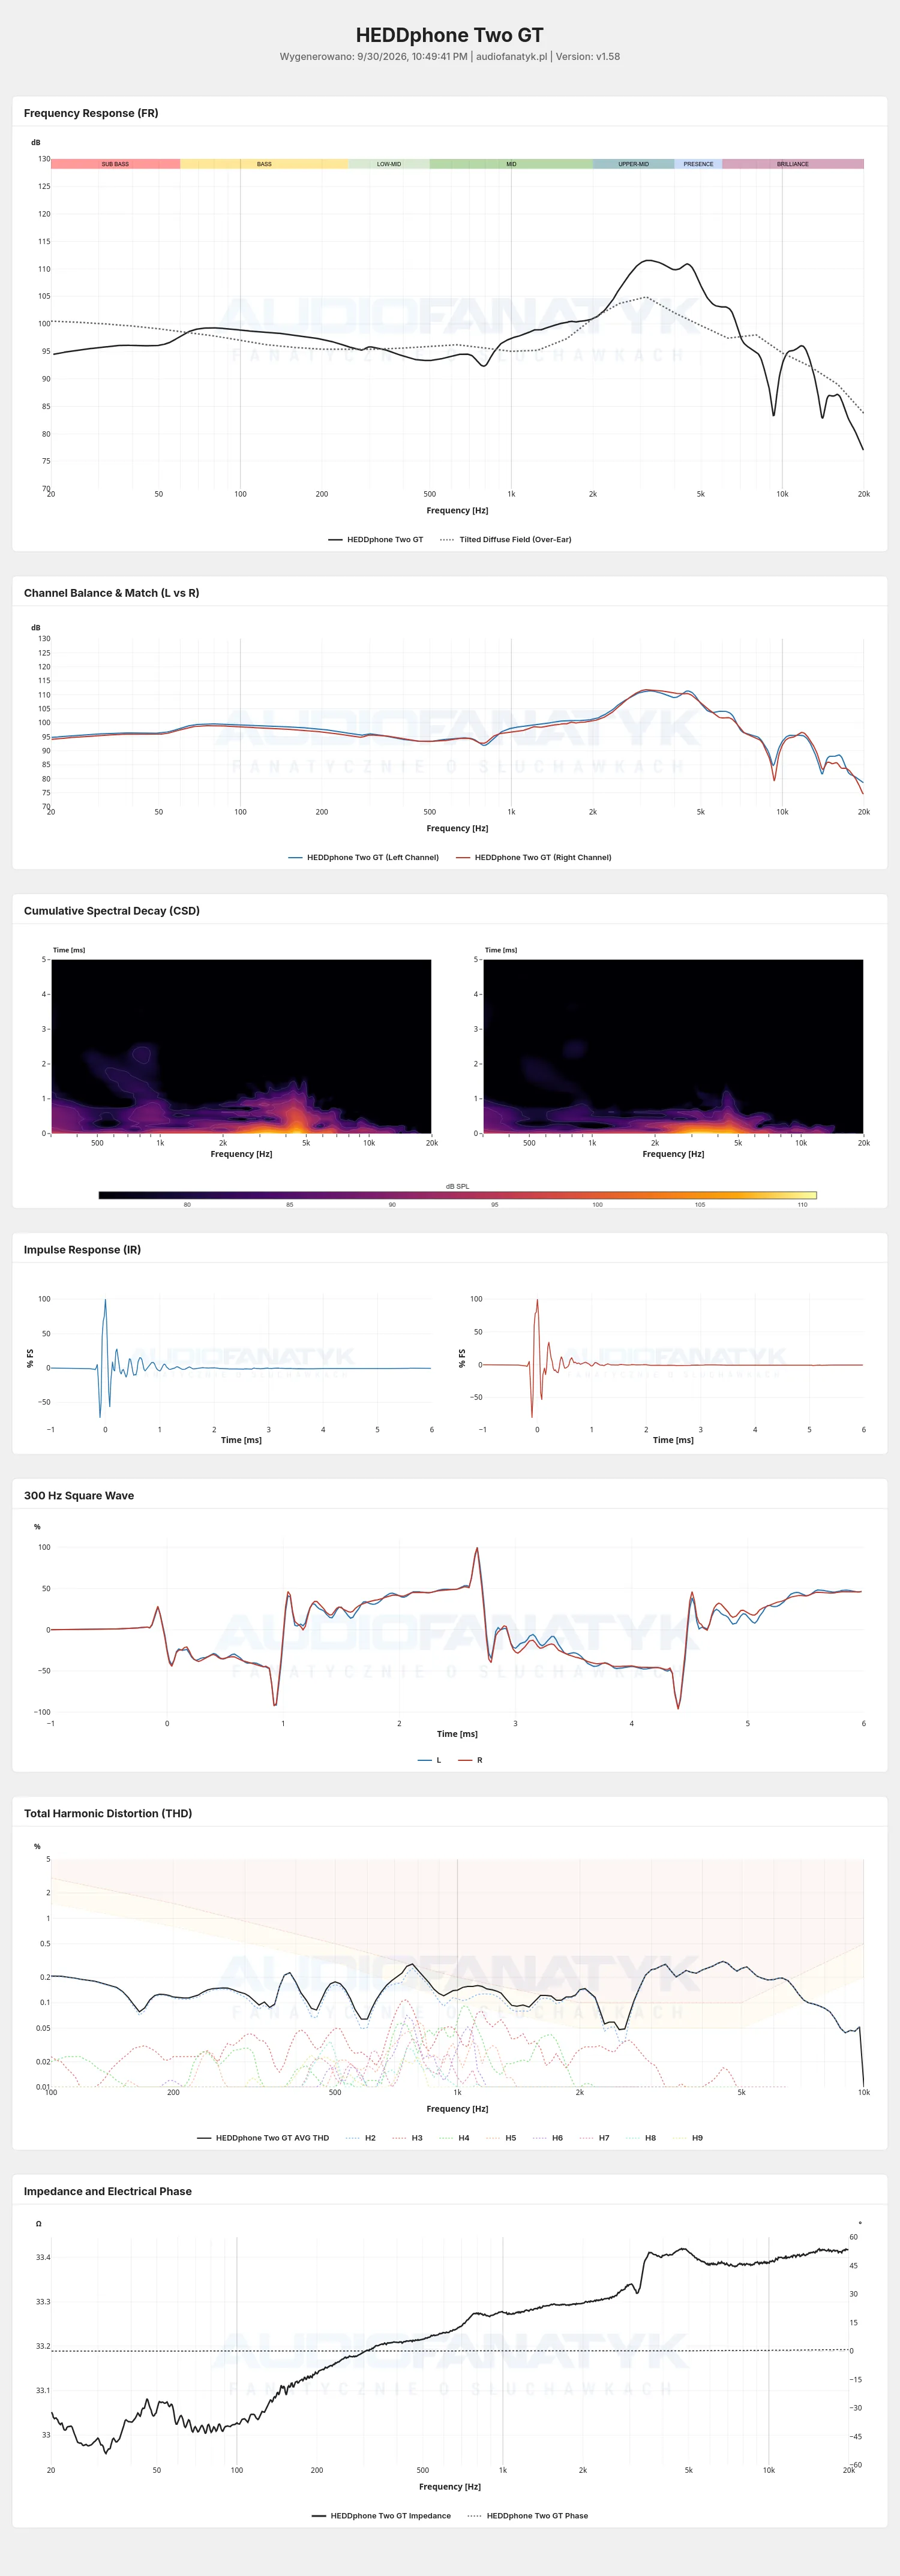The image size is (900, 2576).
Task: Click the BRILLIANCE band label
Action: 793,164
